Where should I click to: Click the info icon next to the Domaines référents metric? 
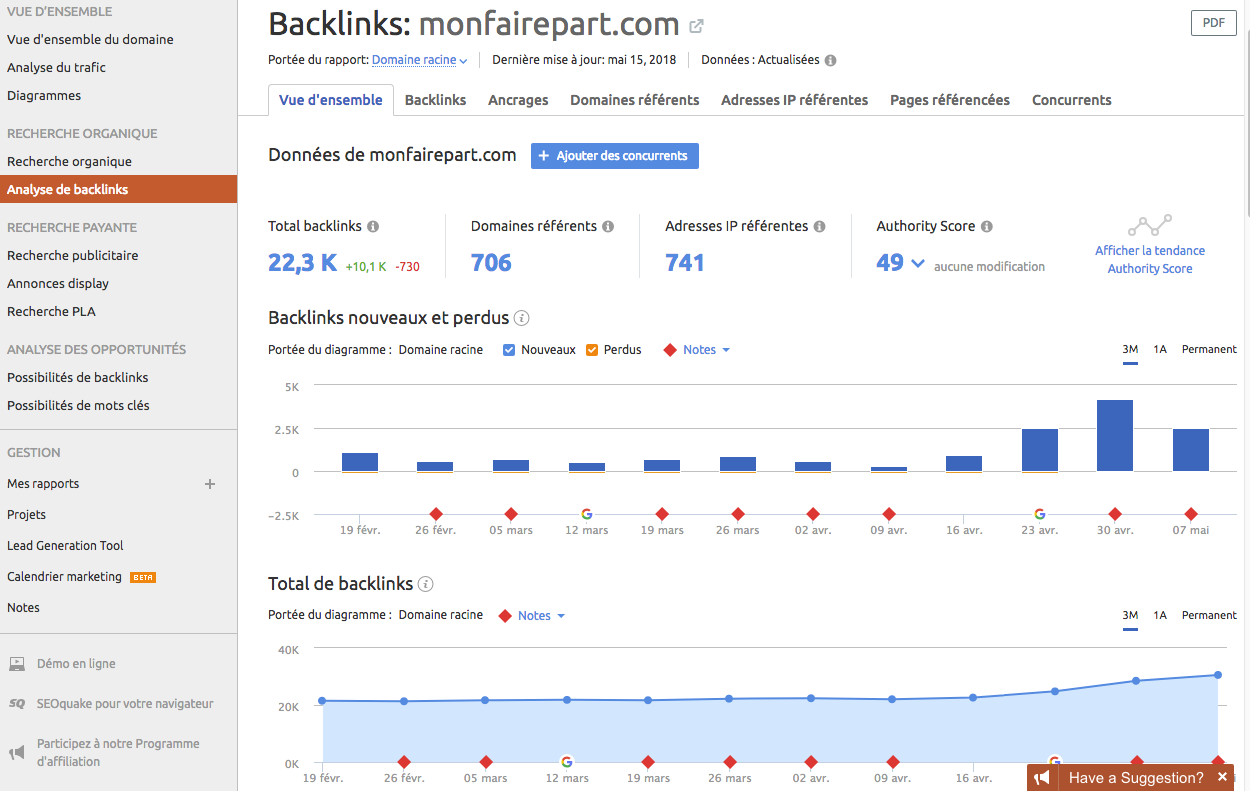608,227
